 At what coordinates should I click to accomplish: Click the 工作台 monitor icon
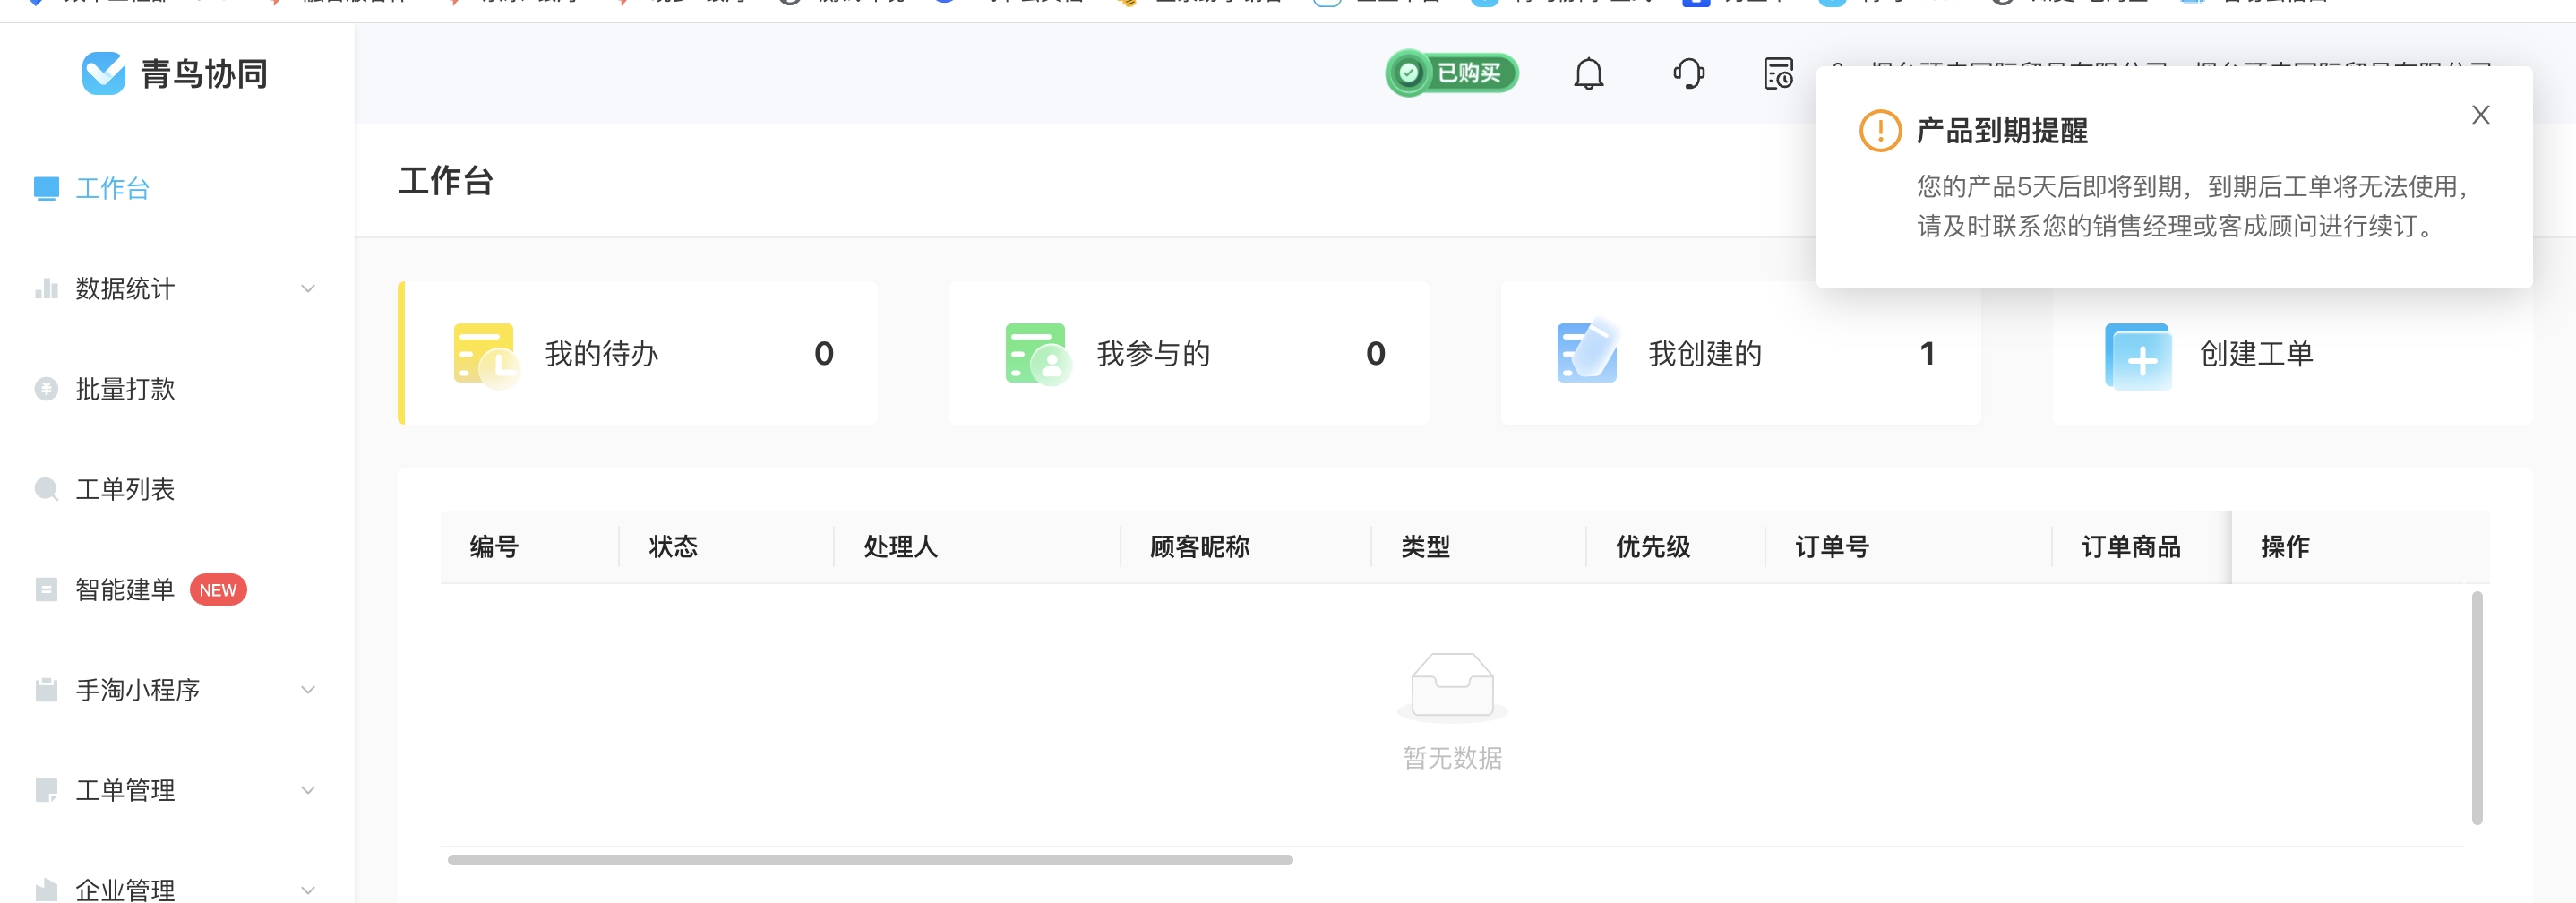pos(46,189)
